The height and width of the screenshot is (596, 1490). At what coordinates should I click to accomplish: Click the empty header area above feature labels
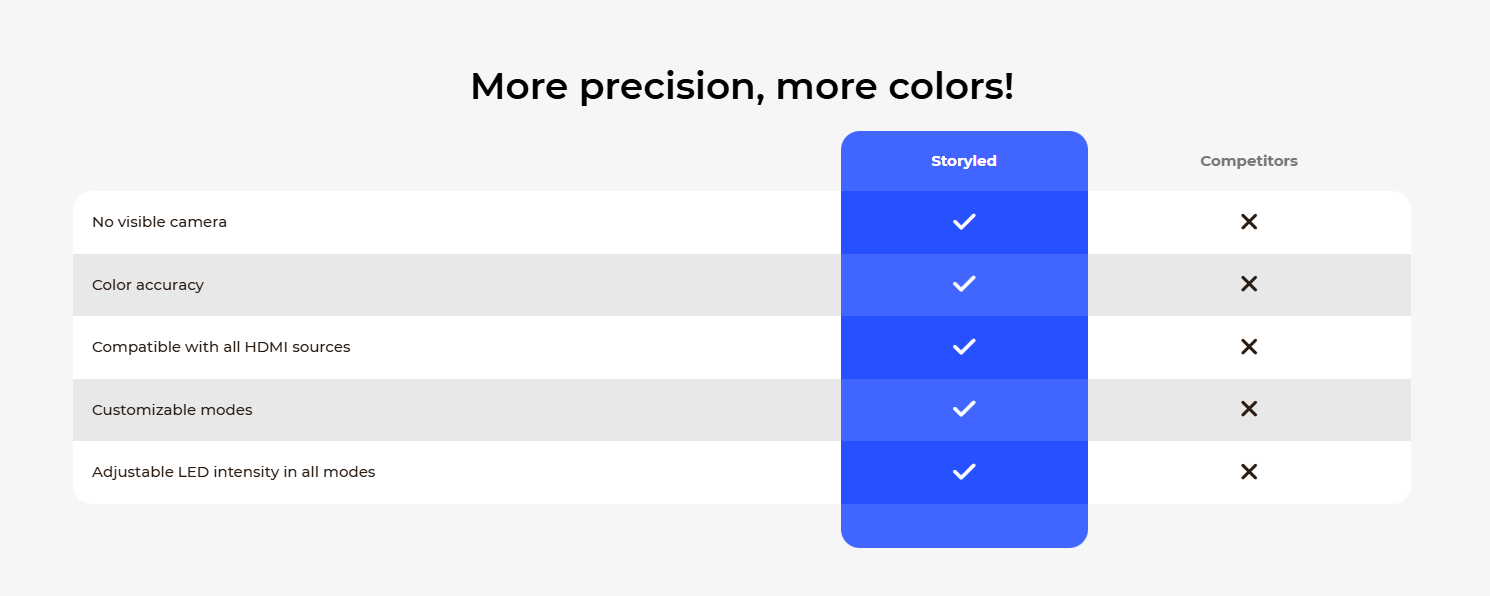[457, 161]
